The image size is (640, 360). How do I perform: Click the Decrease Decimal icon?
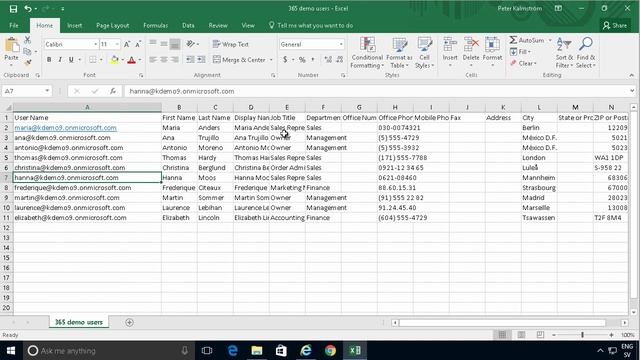[x=340, y=60]
